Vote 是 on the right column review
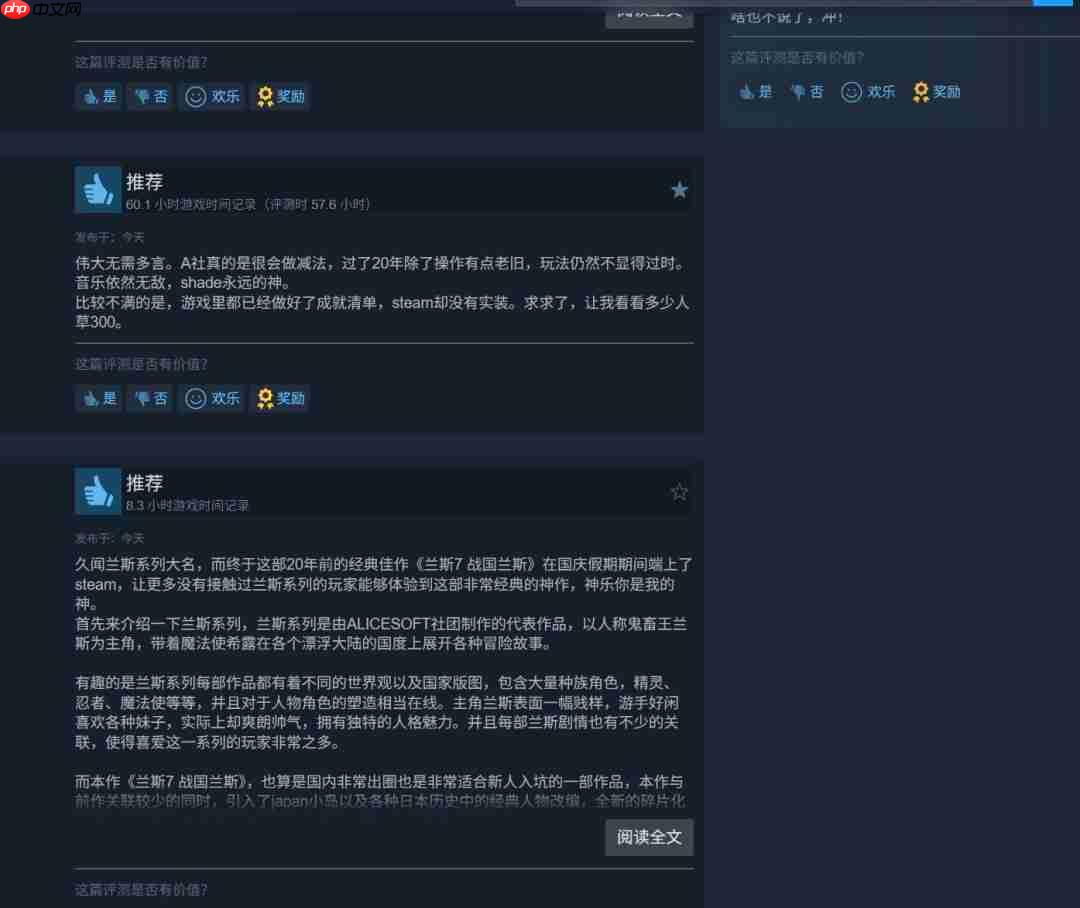 click(x=755, y=92)
